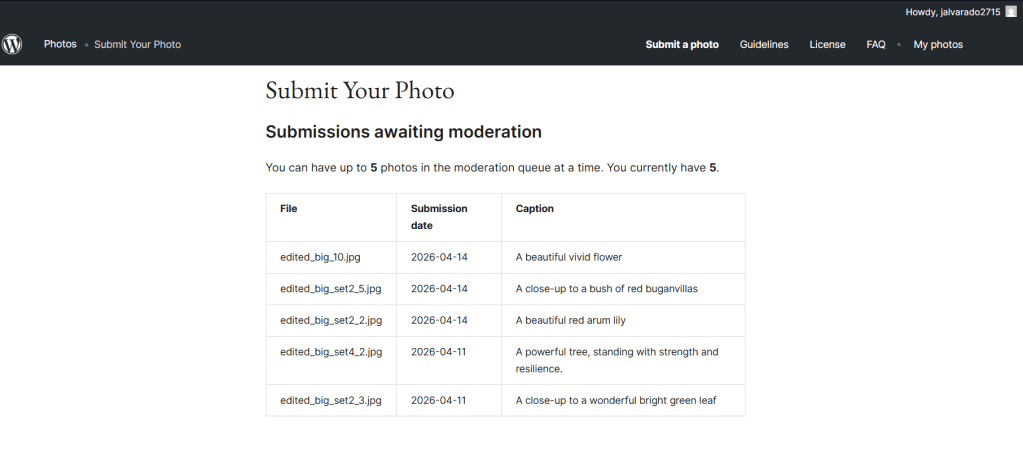View the License page
This screenshot has width=1023, height=449.
(x=827, y=45)
